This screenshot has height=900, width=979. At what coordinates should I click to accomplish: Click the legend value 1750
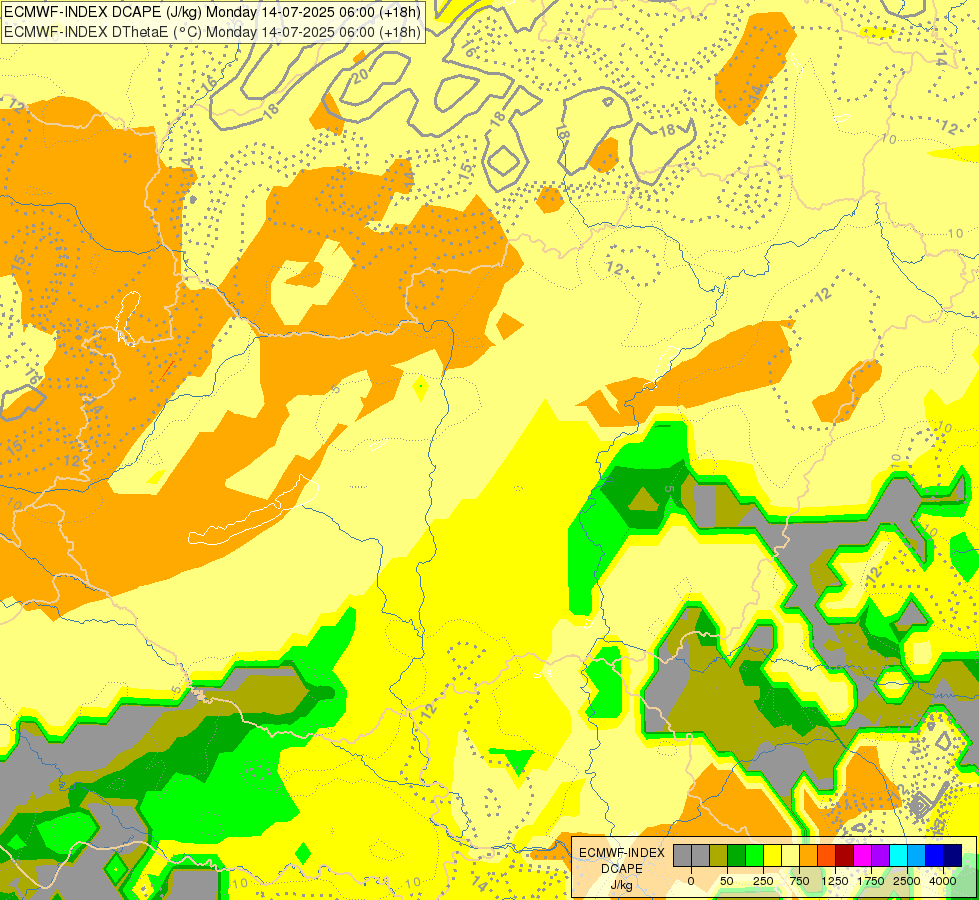pyautogui.click(x=871, y=881)
